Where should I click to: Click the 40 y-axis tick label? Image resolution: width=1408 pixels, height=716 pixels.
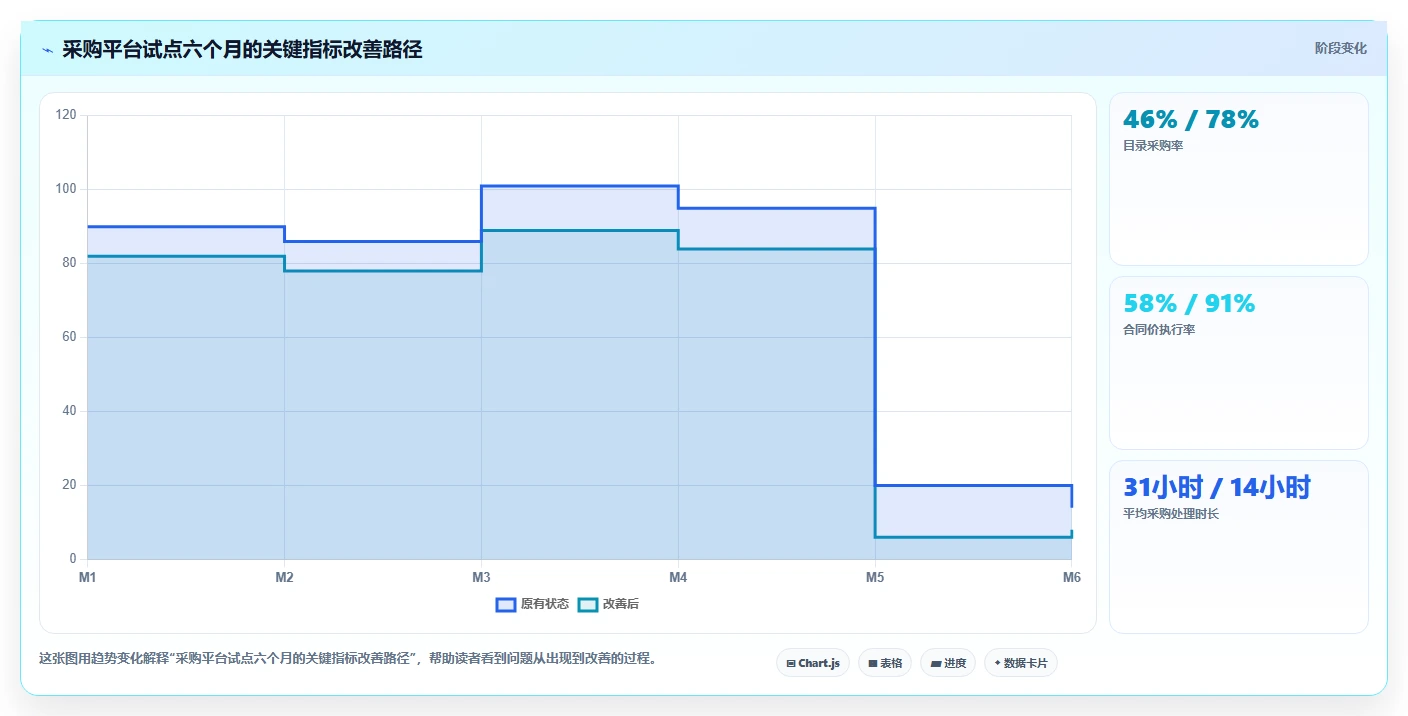pyautogui.click(x=69, y=411)
